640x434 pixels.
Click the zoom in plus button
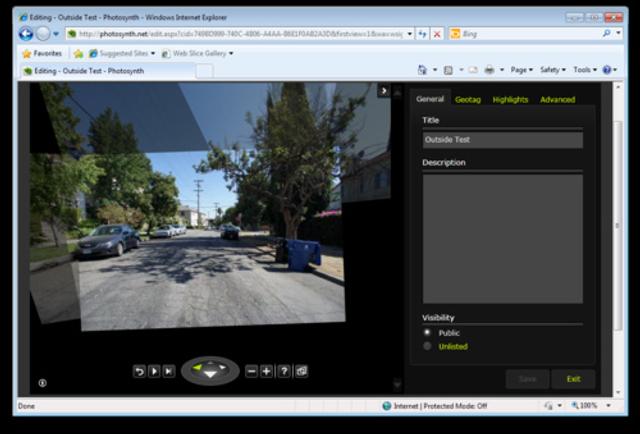coord(267,371)
